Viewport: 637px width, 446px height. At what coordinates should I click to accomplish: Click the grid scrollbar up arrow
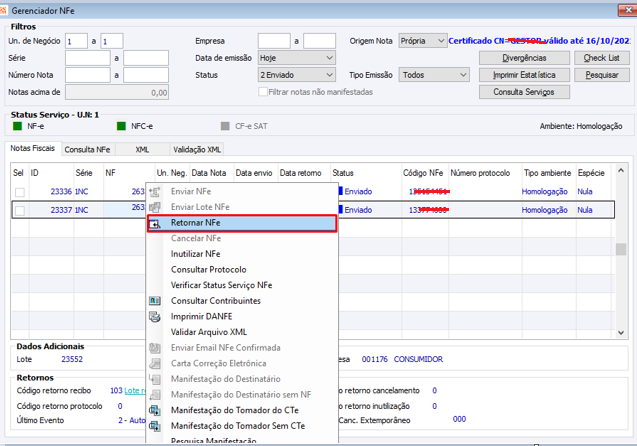(621, 171)
